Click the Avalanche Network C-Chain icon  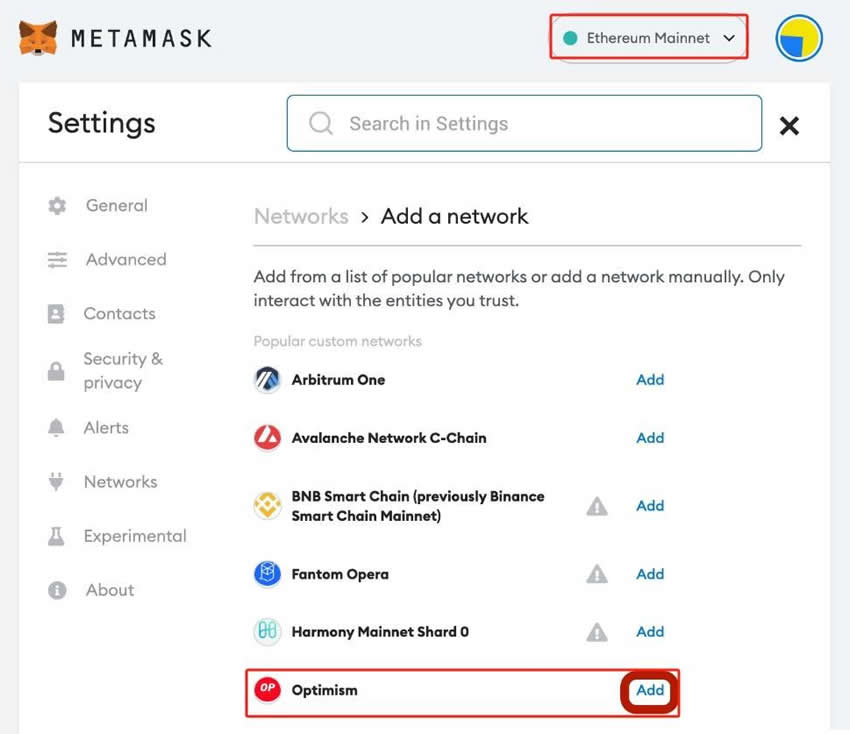267,438
